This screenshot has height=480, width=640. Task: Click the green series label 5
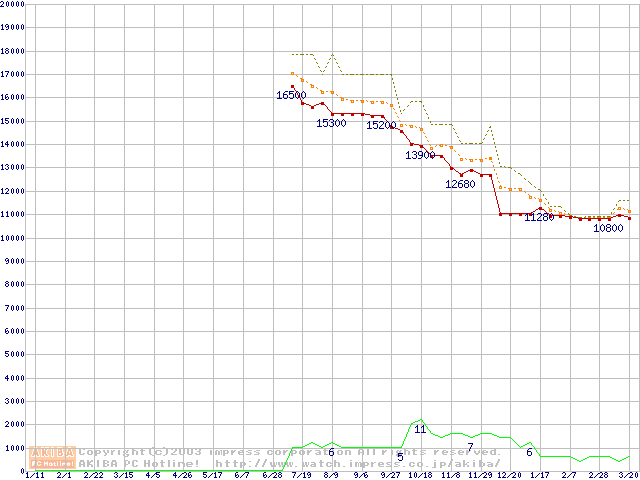click(x=400, y=457)
